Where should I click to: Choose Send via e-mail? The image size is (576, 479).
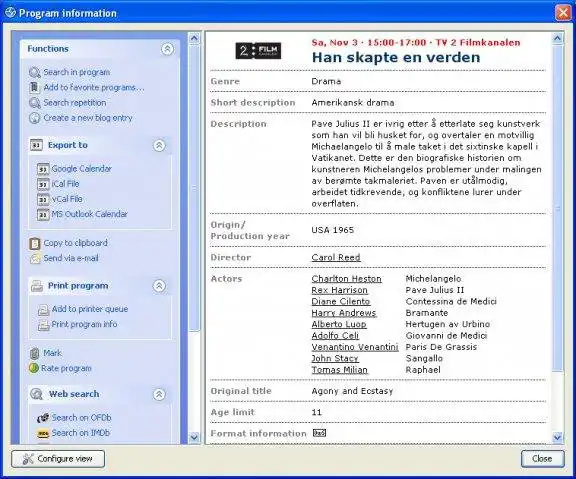[71, 258]
